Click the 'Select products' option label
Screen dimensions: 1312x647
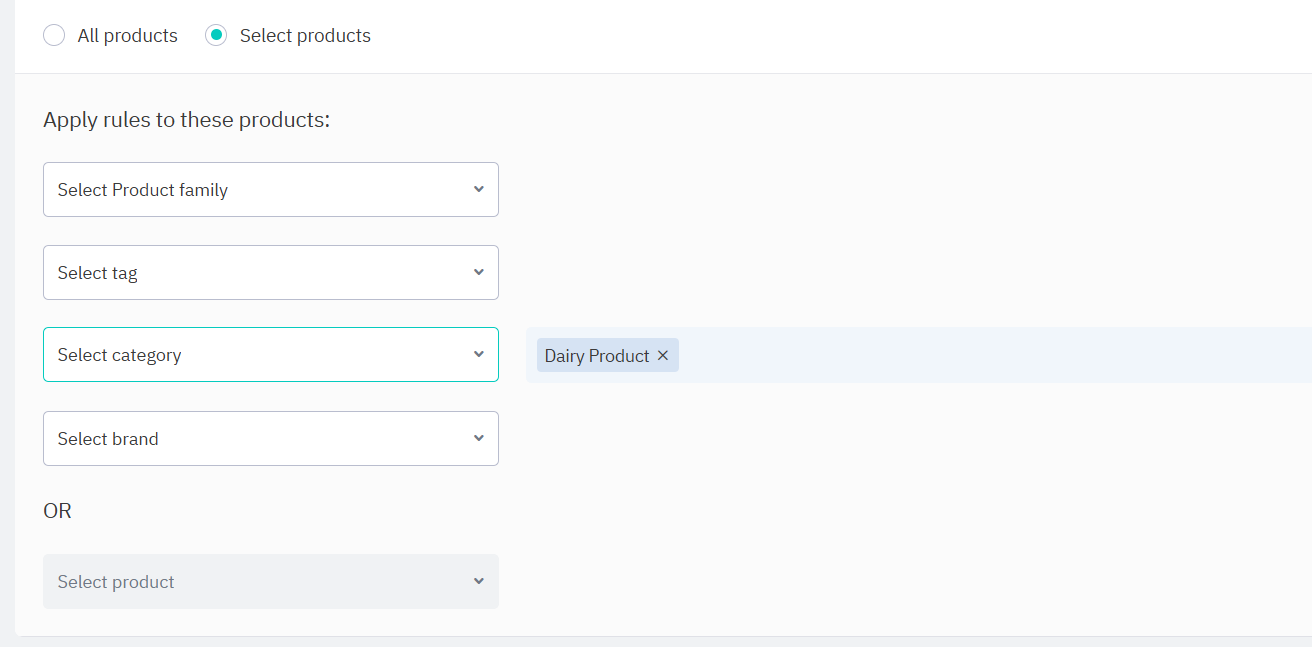point(305,36)
